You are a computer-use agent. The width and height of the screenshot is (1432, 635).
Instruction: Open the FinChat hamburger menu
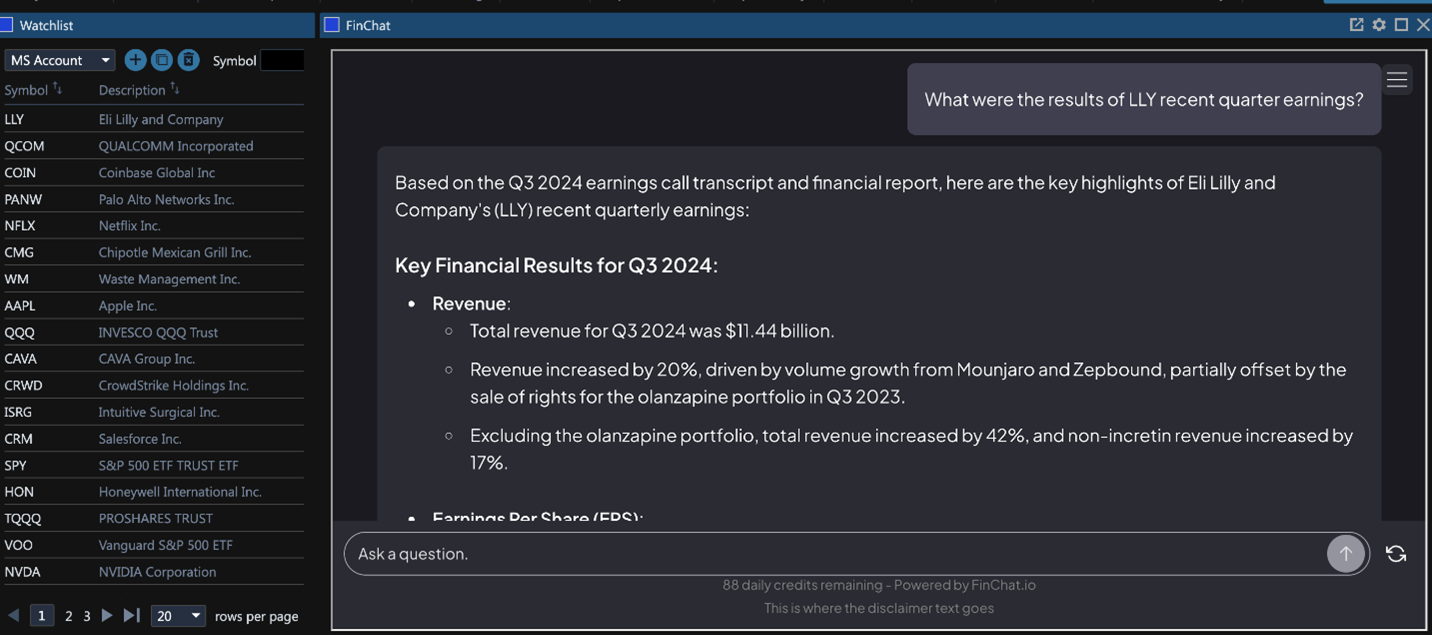1397,80
